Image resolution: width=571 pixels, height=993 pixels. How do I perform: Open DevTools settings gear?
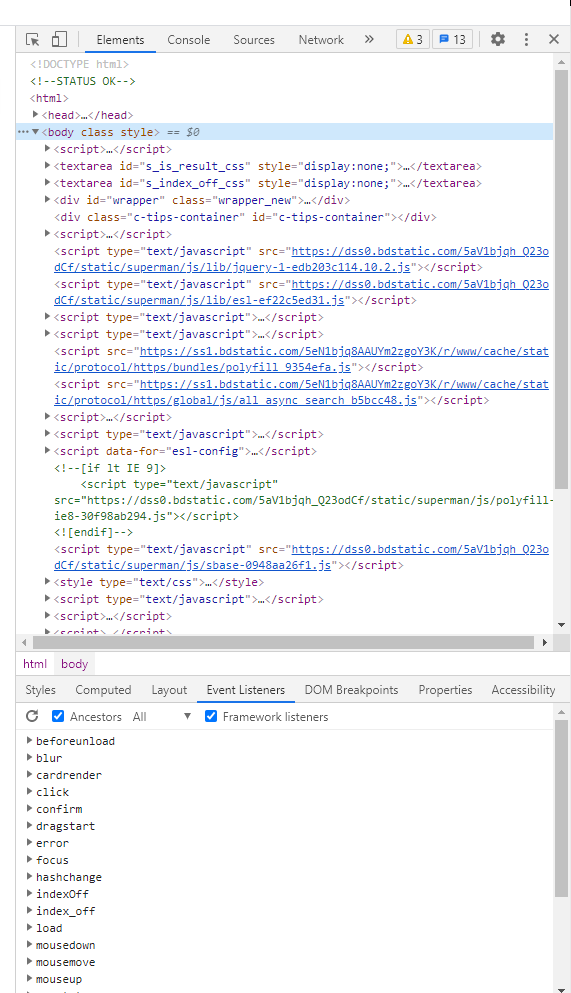click(498, 39)
